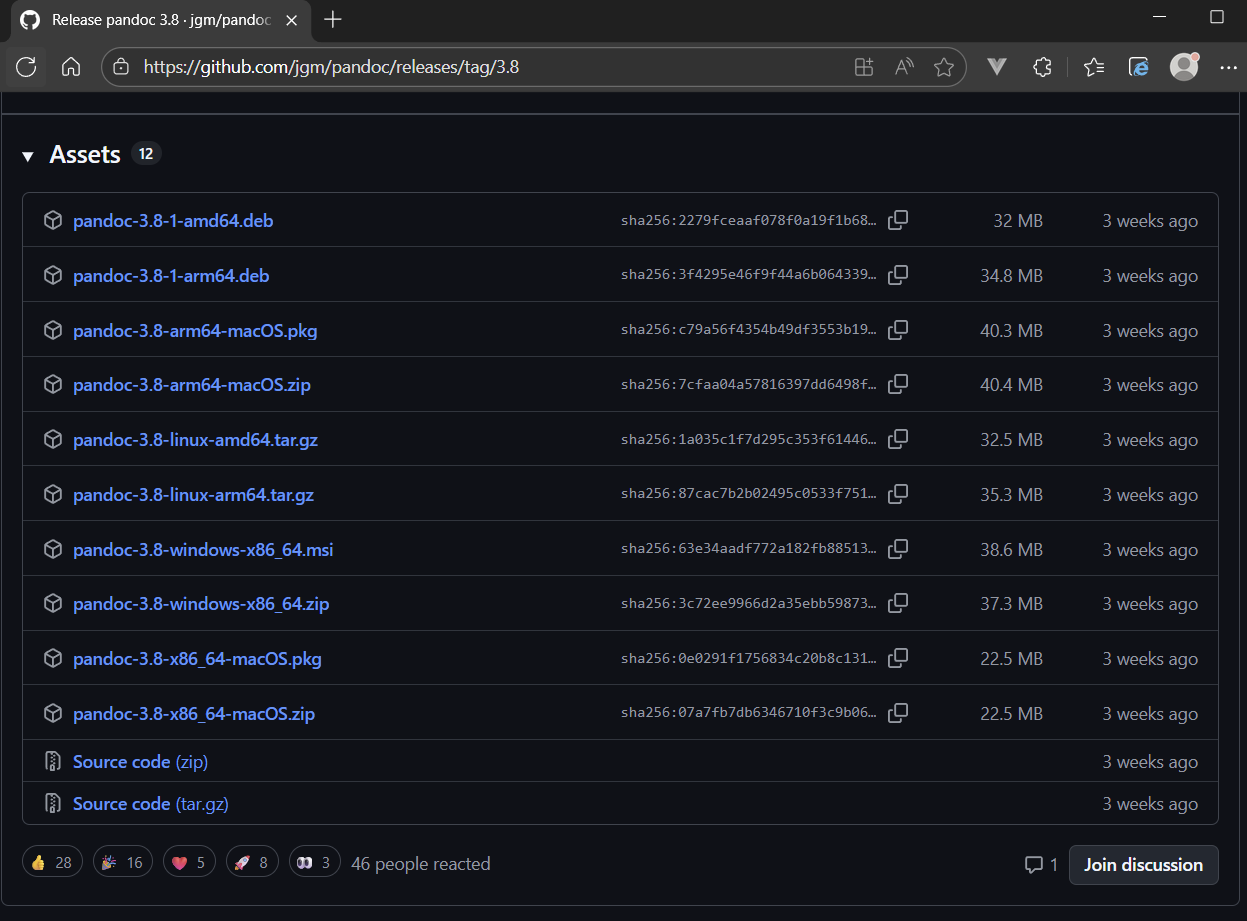The height and width of the screenshot is (921, 1247).
Task: Click the sha256:2279fceaaf078f0a19f1b68 hash text
Action: pyautogui.click(x=749, y=221)
